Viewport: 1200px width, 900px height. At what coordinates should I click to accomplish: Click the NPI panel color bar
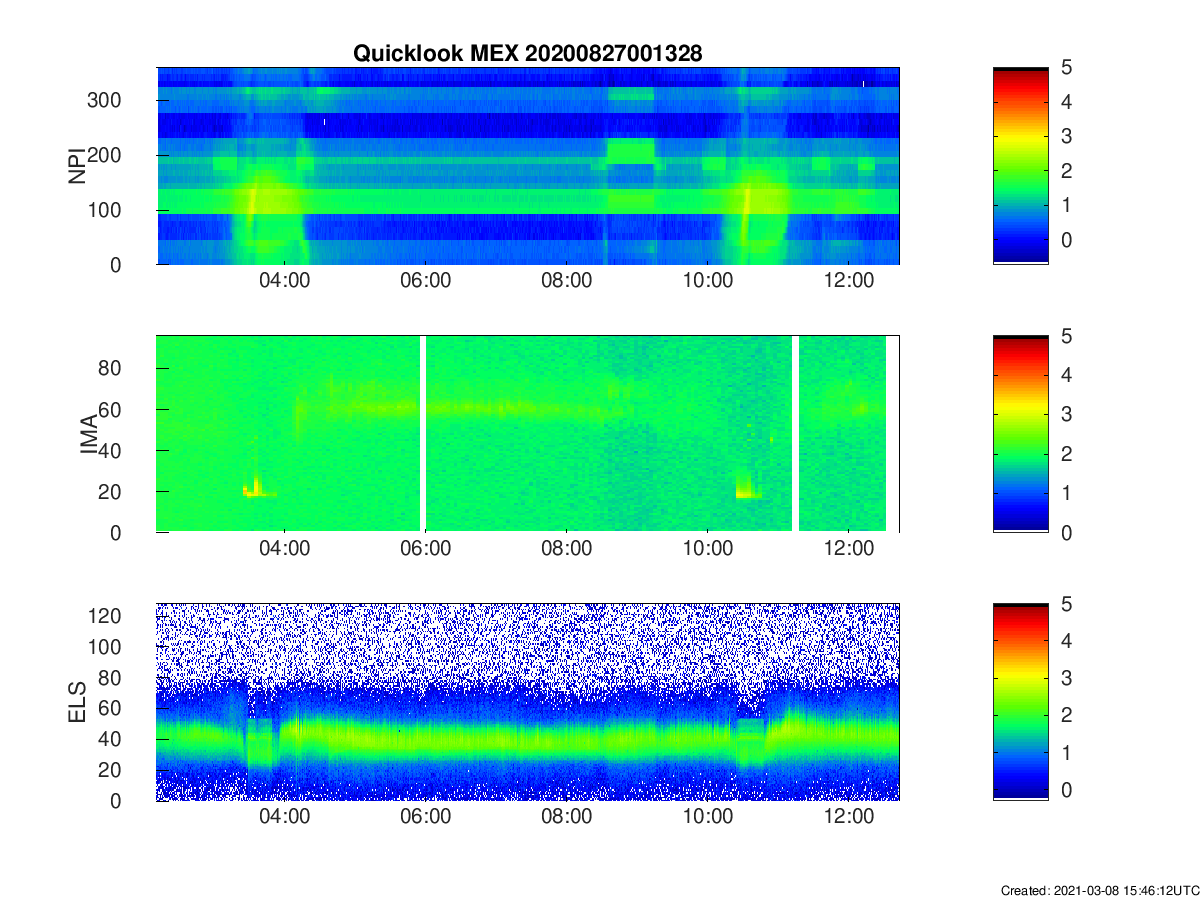1020,166
